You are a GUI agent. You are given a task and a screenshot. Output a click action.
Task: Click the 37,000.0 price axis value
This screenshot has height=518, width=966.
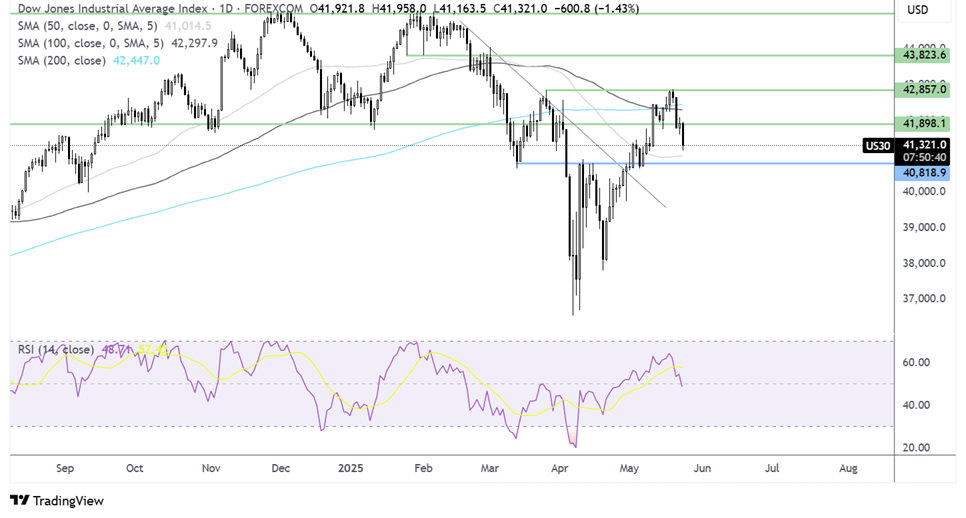924,299
